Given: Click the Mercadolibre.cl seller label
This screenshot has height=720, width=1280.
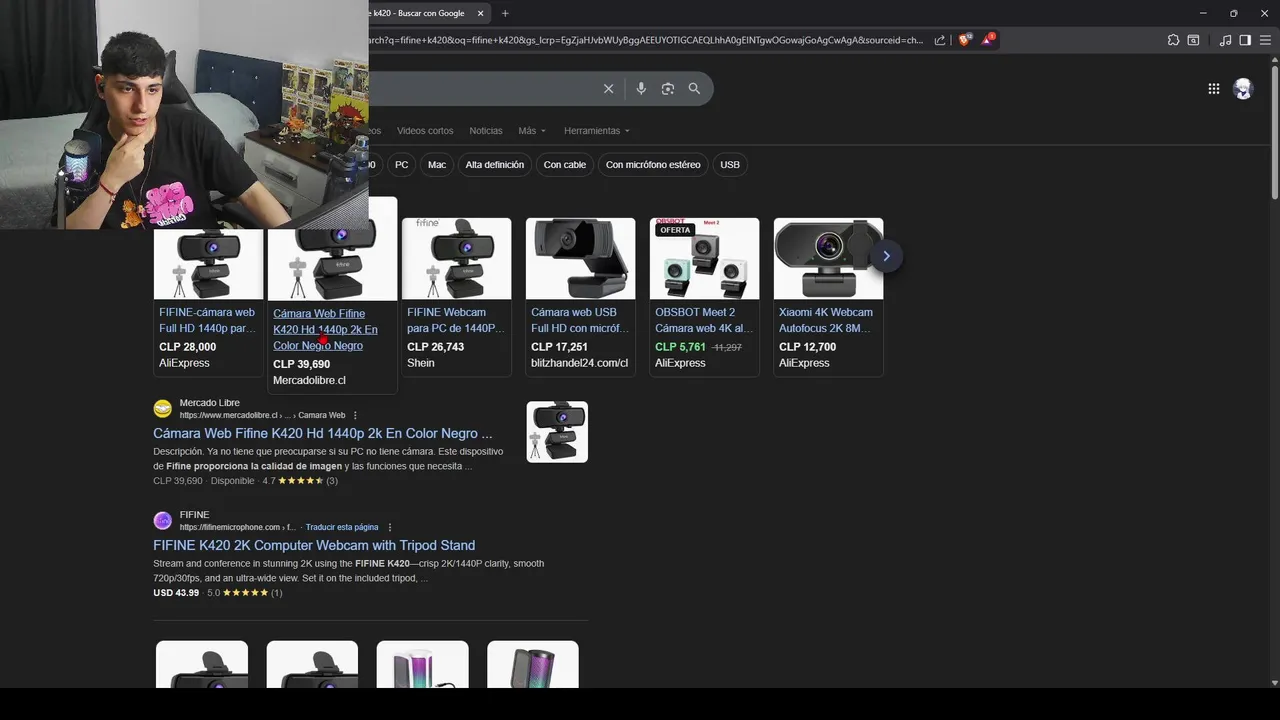Looking at the screenshot, I should point(309,380).
